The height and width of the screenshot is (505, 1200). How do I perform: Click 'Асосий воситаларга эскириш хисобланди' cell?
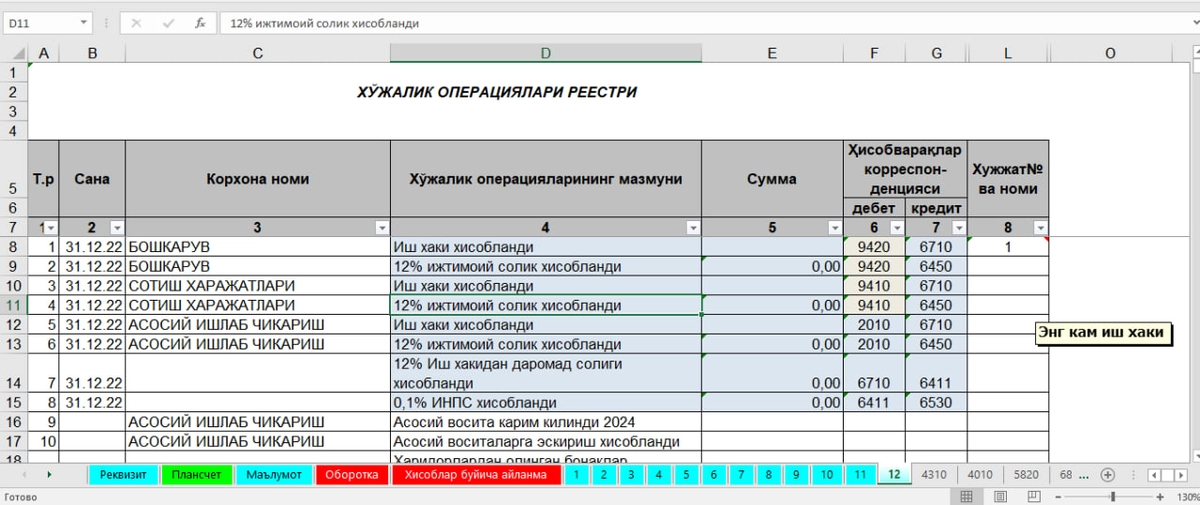(x=545, y=441)
